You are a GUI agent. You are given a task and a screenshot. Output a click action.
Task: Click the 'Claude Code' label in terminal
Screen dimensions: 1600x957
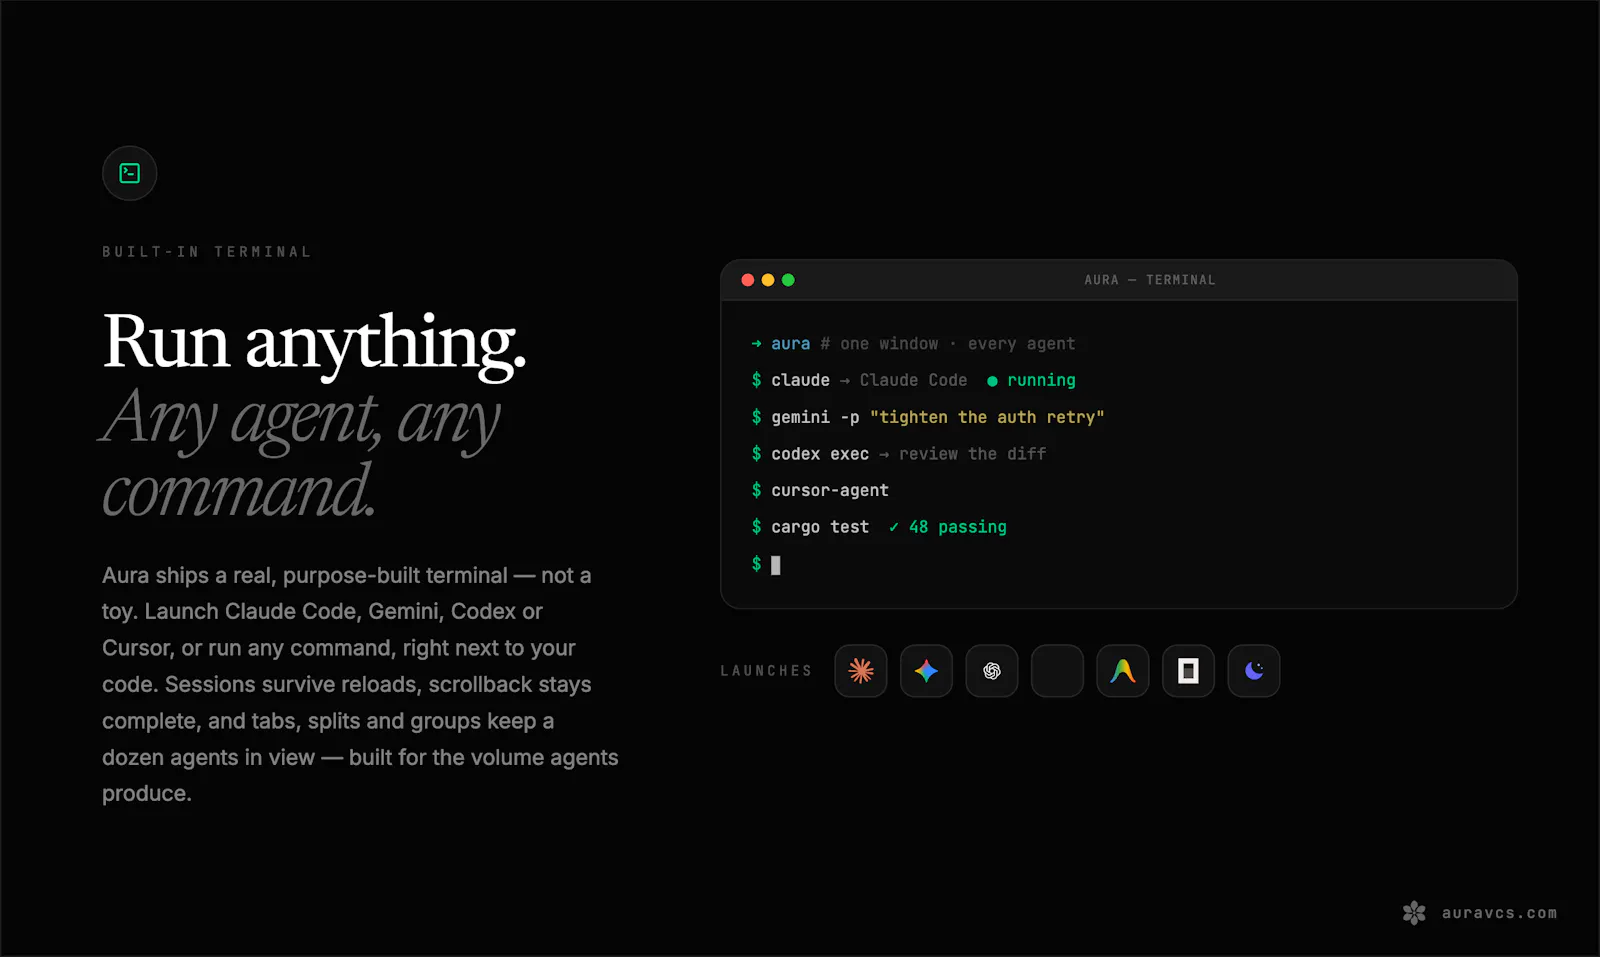pos(913,380)
